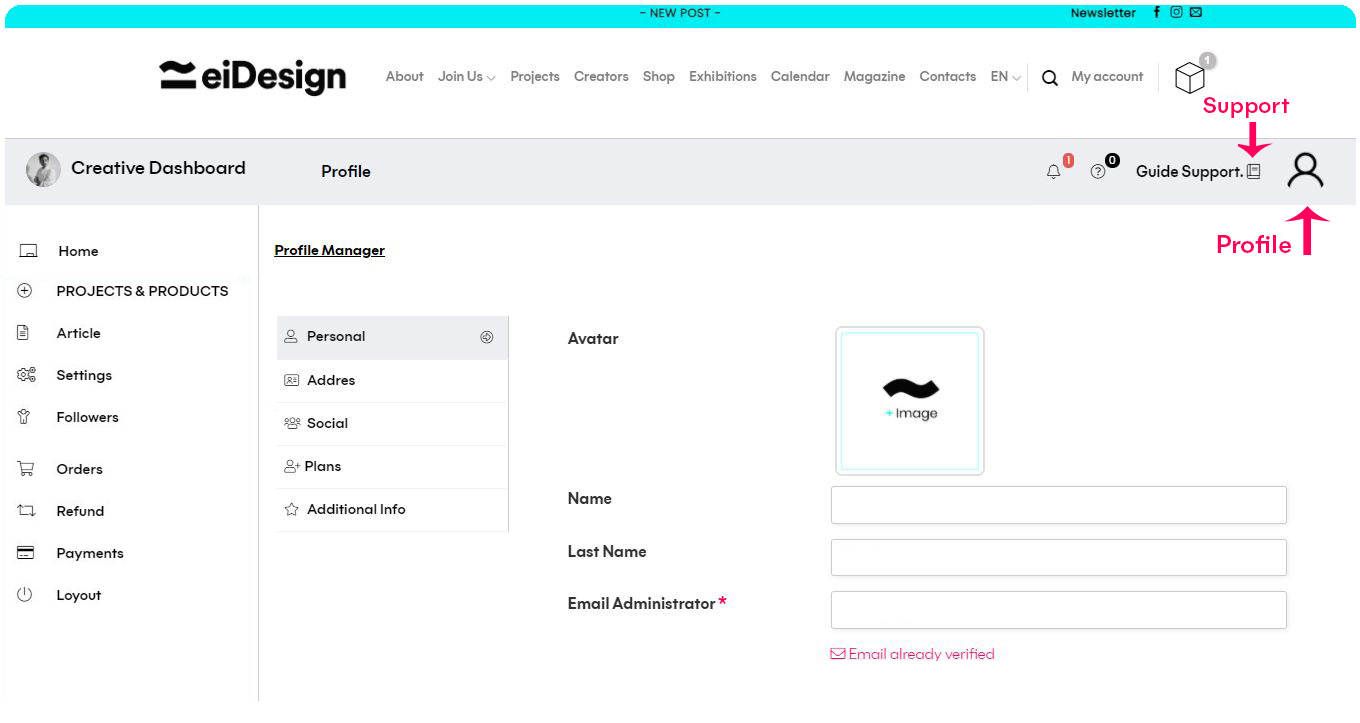The width and height of the screenshot is (1360, 723).
Task: Click the Avatar image upload box
Action: pos(910,401)
